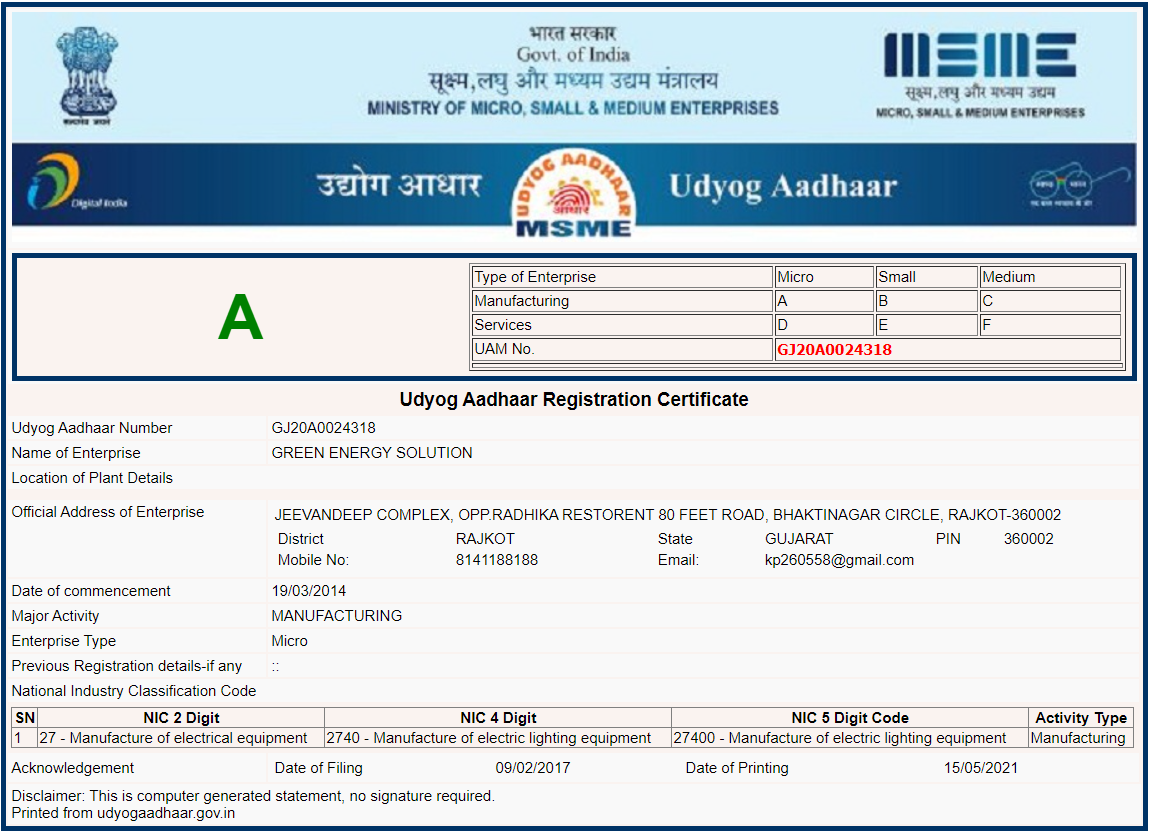The image size is (1150, 832).
Task: Click the UAM No. label cell
Action: (622, 349)
